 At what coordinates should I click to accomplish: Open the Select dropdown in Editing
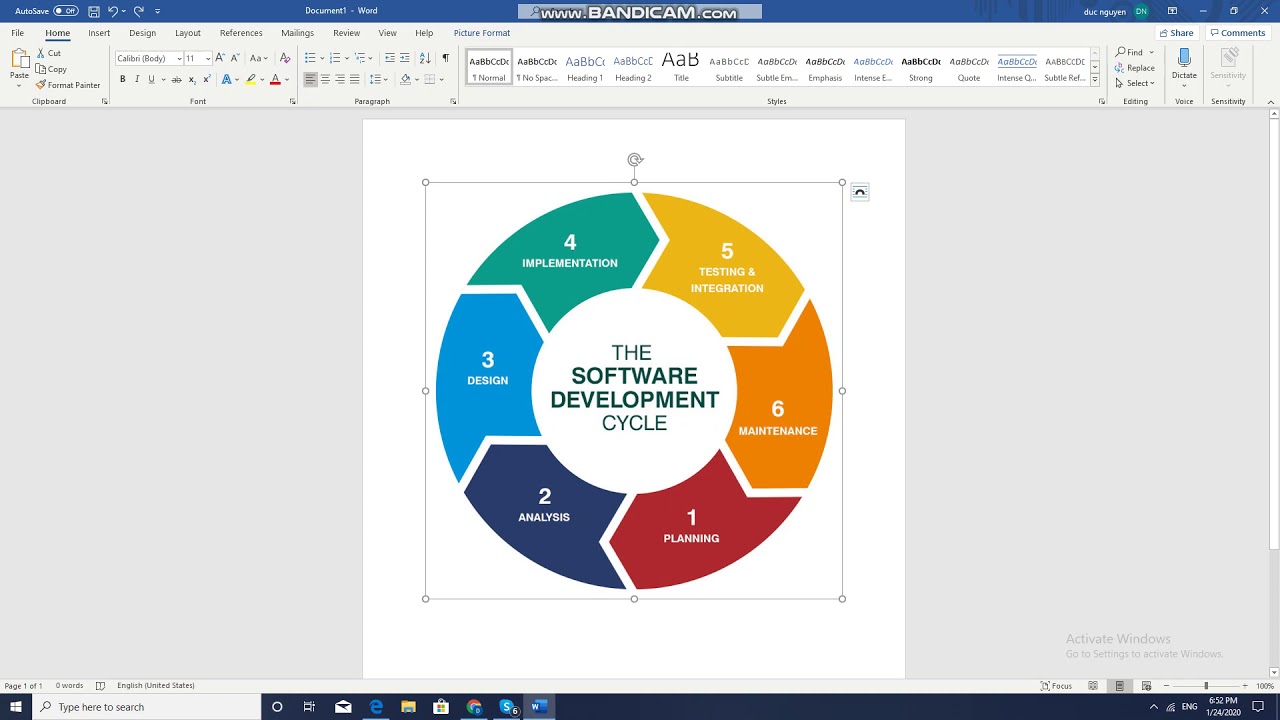1135,83
